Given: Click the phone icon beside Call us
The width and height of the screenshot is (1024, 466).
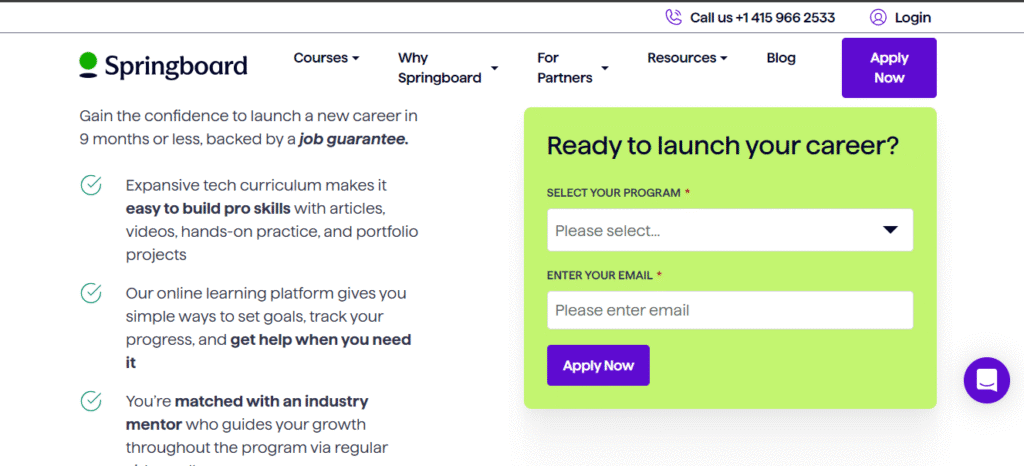Looking at the screenshot, I should click(x=673, y=17).
